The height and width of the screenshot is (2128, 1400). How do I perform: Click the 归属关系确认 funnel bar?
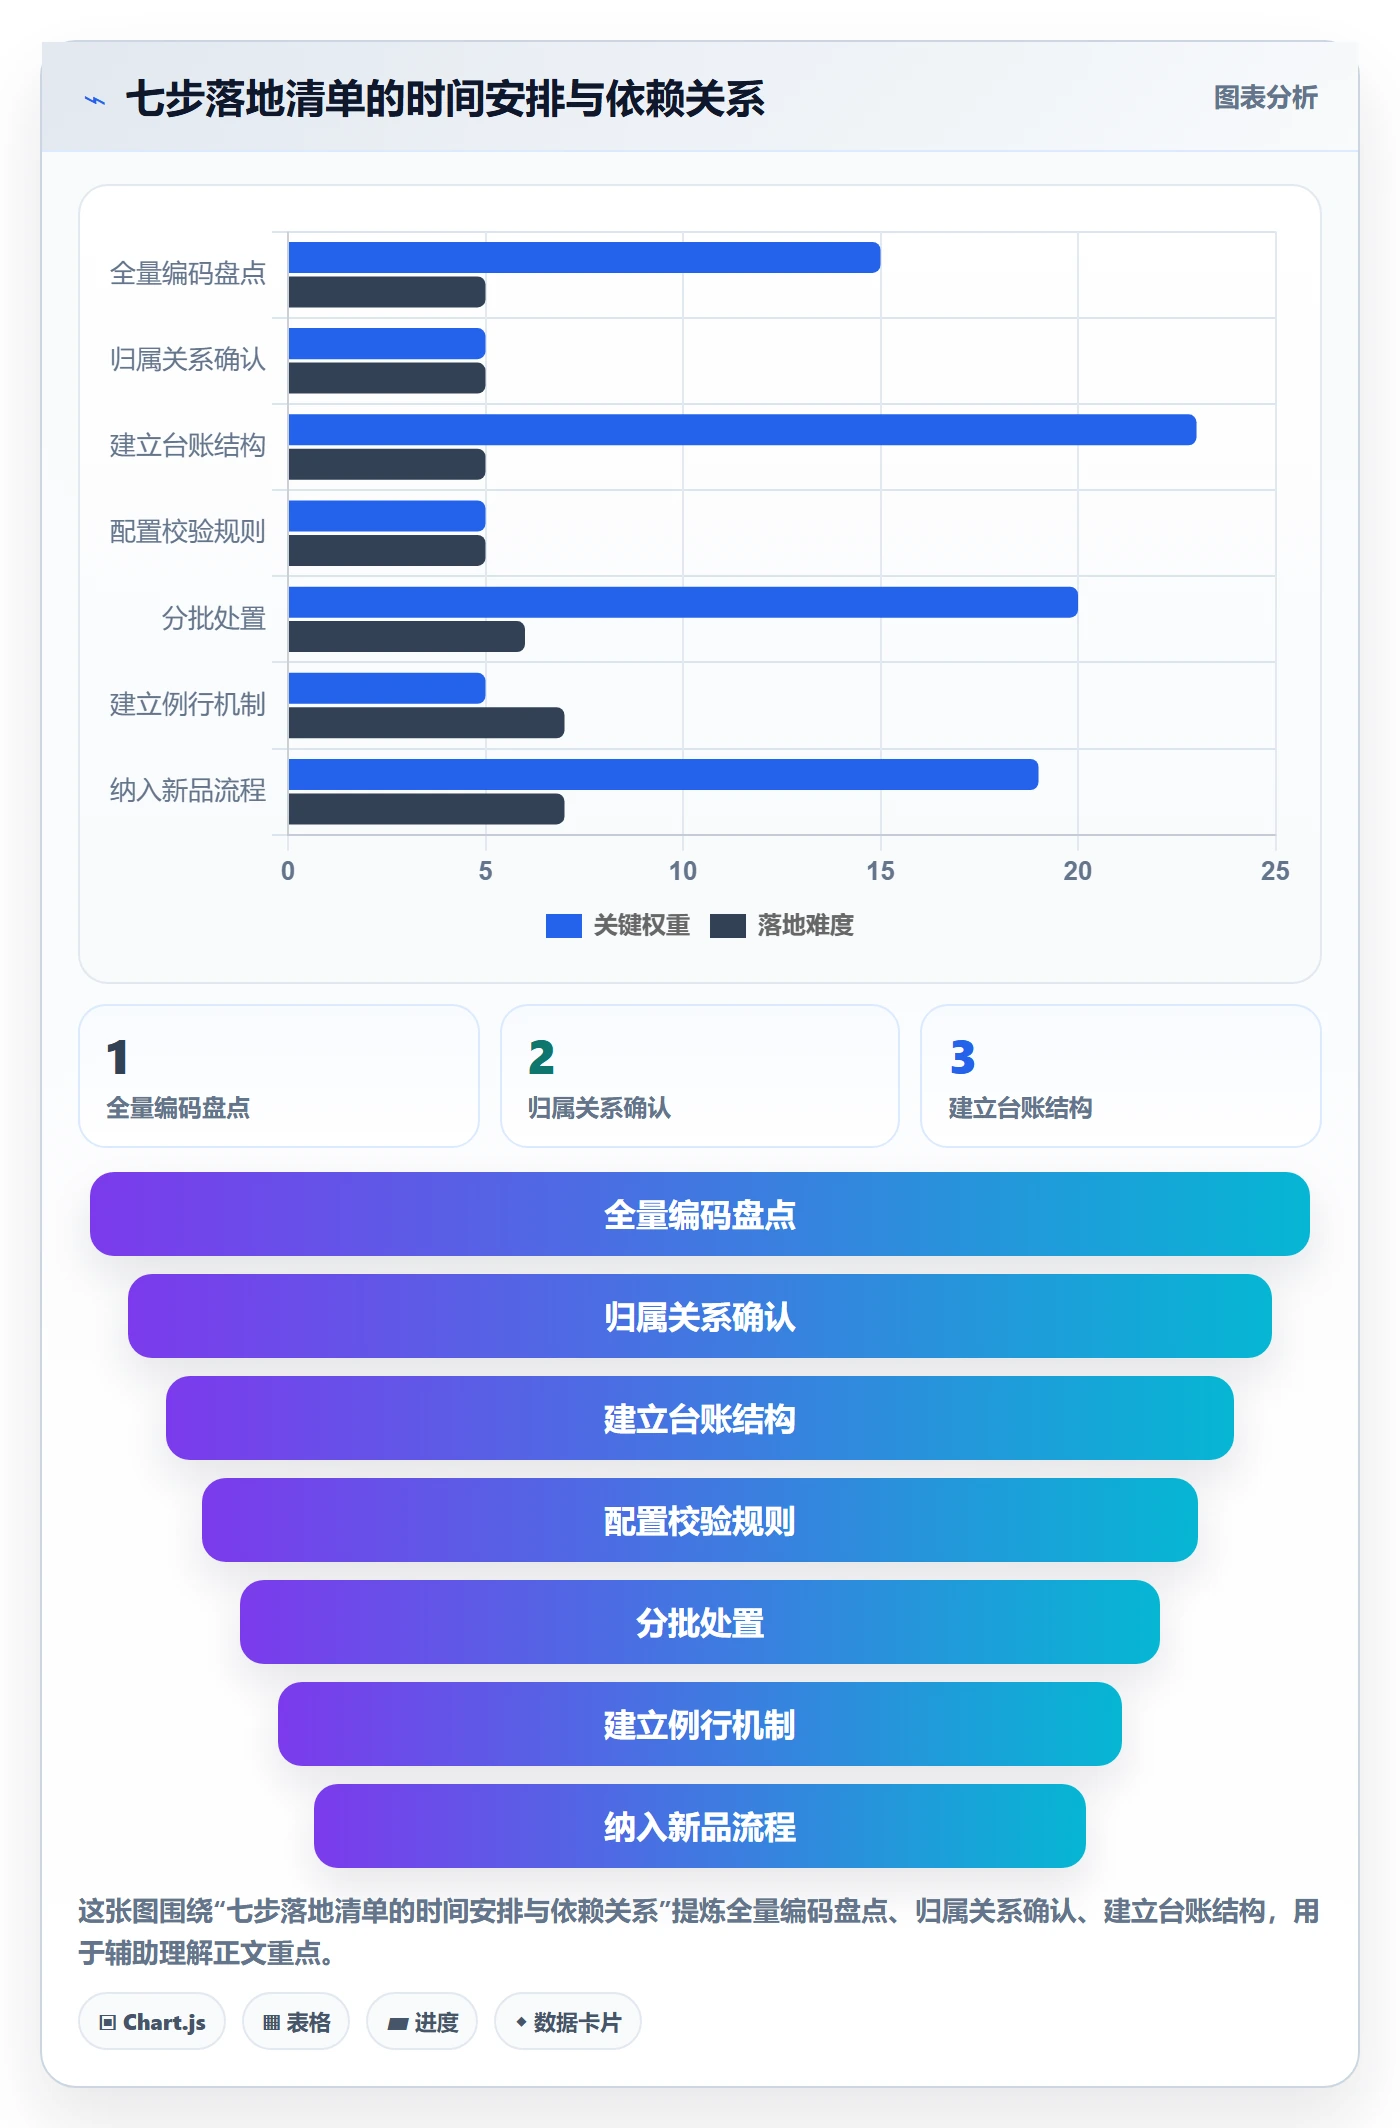click(700, 1316)
